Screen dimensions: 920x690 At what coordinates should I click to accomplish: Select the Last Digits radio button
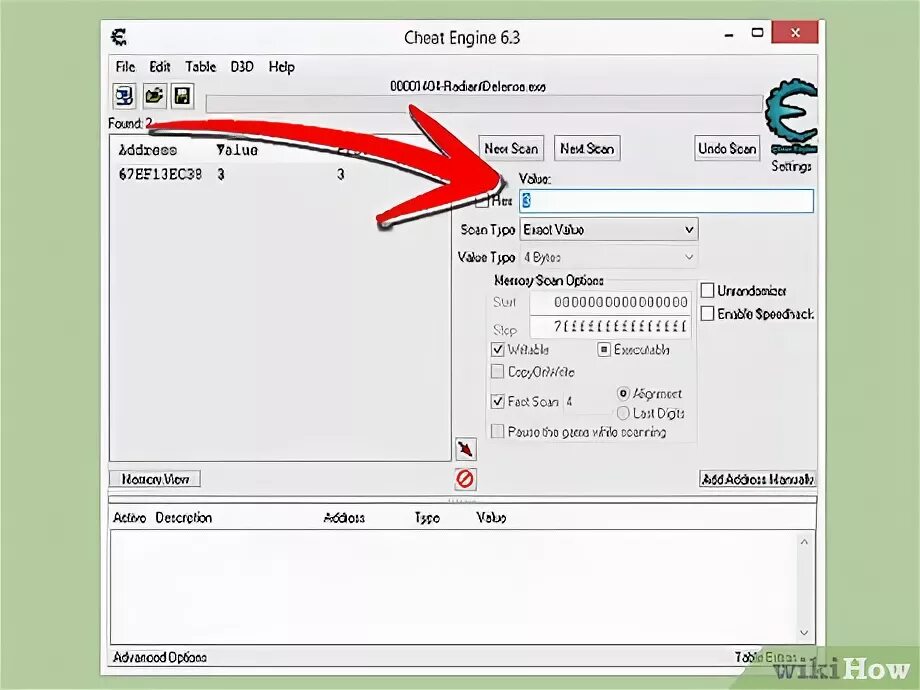coord(623,413)
